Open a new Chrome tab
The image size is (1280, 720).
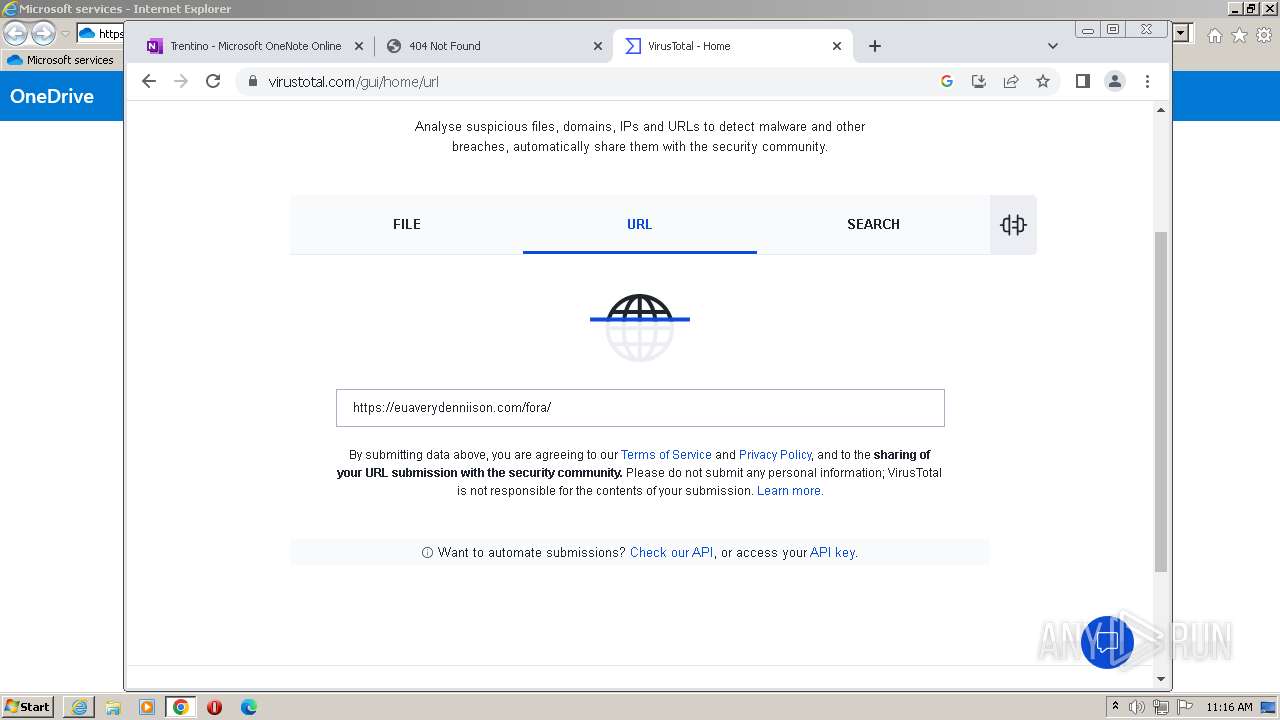pyautogui.click(x=875, y=46)
